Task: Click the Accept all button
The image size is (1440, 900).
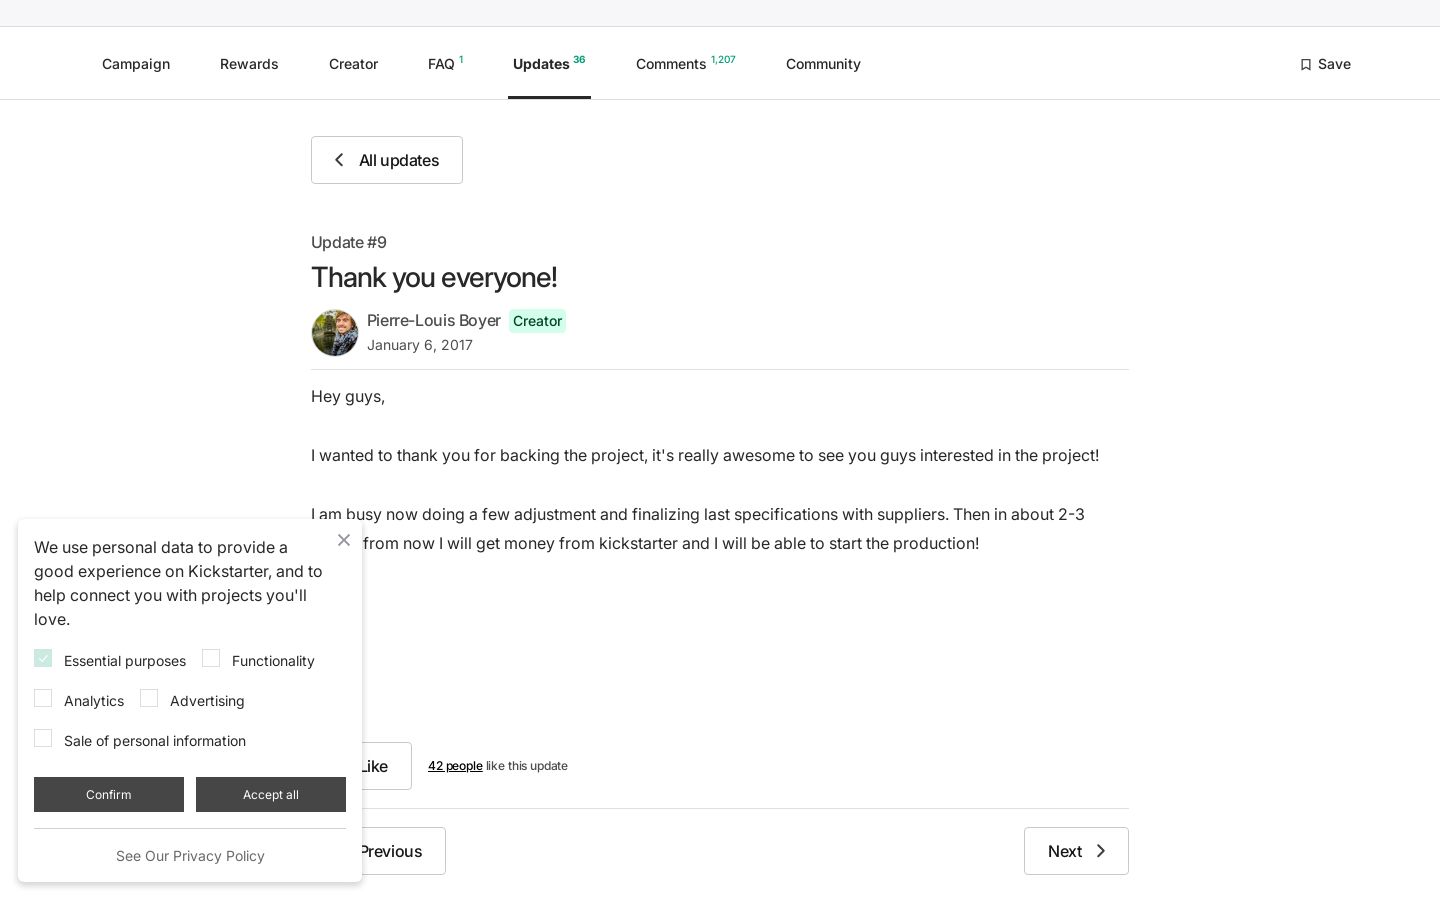Action: 271,794
